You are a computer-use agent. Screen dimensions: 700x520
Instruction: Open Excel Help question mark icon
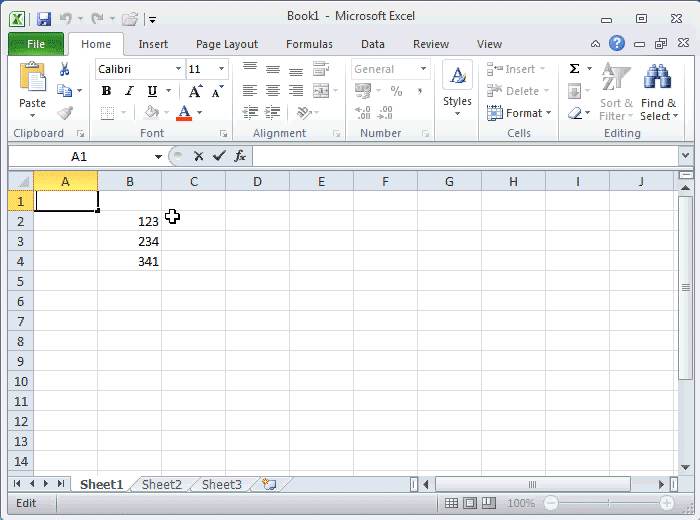pyautogui.click(x=617, y=44)
